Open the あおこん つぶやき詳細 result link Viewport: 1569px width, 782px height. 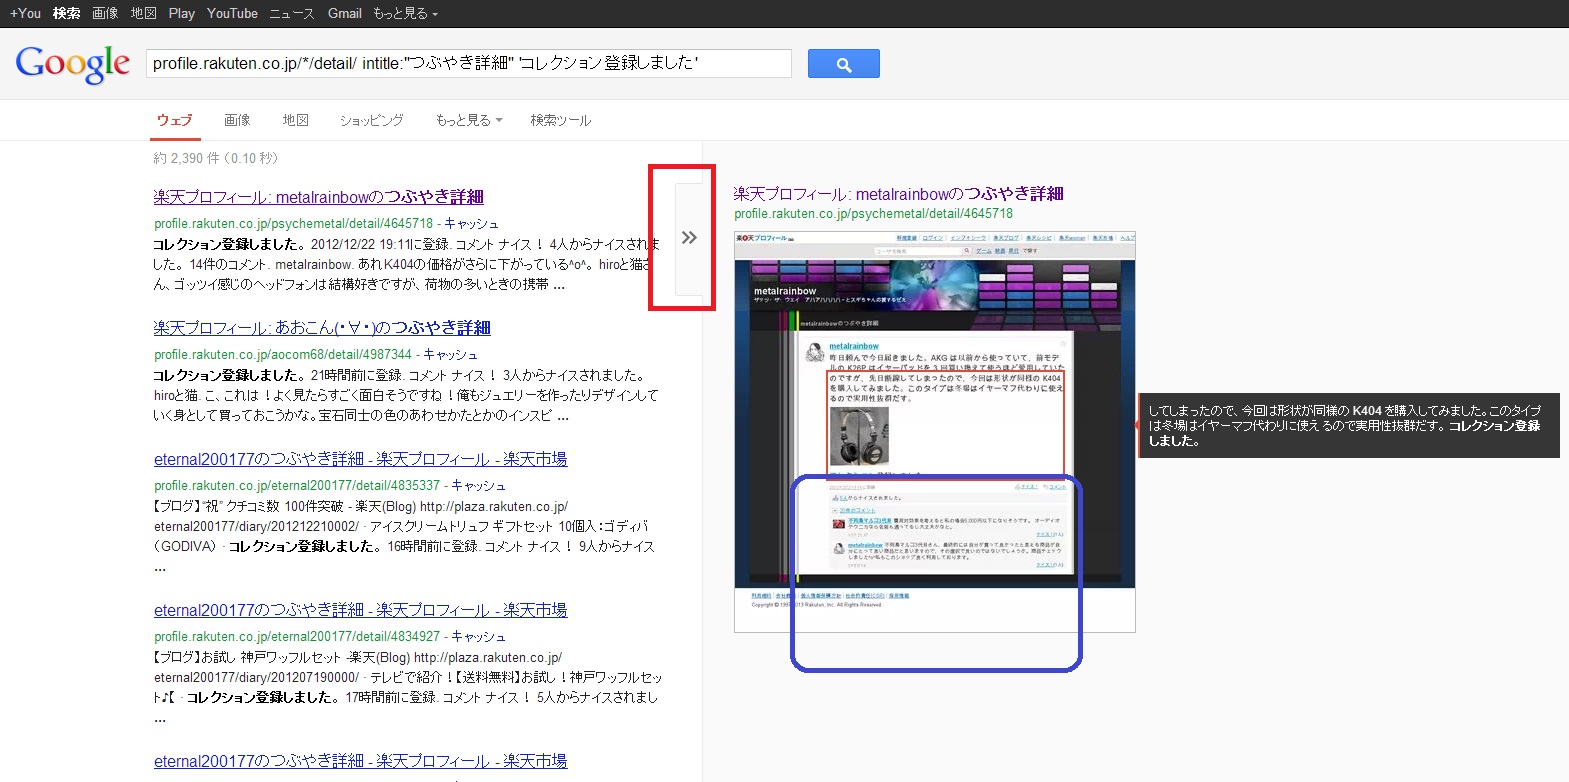tap(321, 328)
